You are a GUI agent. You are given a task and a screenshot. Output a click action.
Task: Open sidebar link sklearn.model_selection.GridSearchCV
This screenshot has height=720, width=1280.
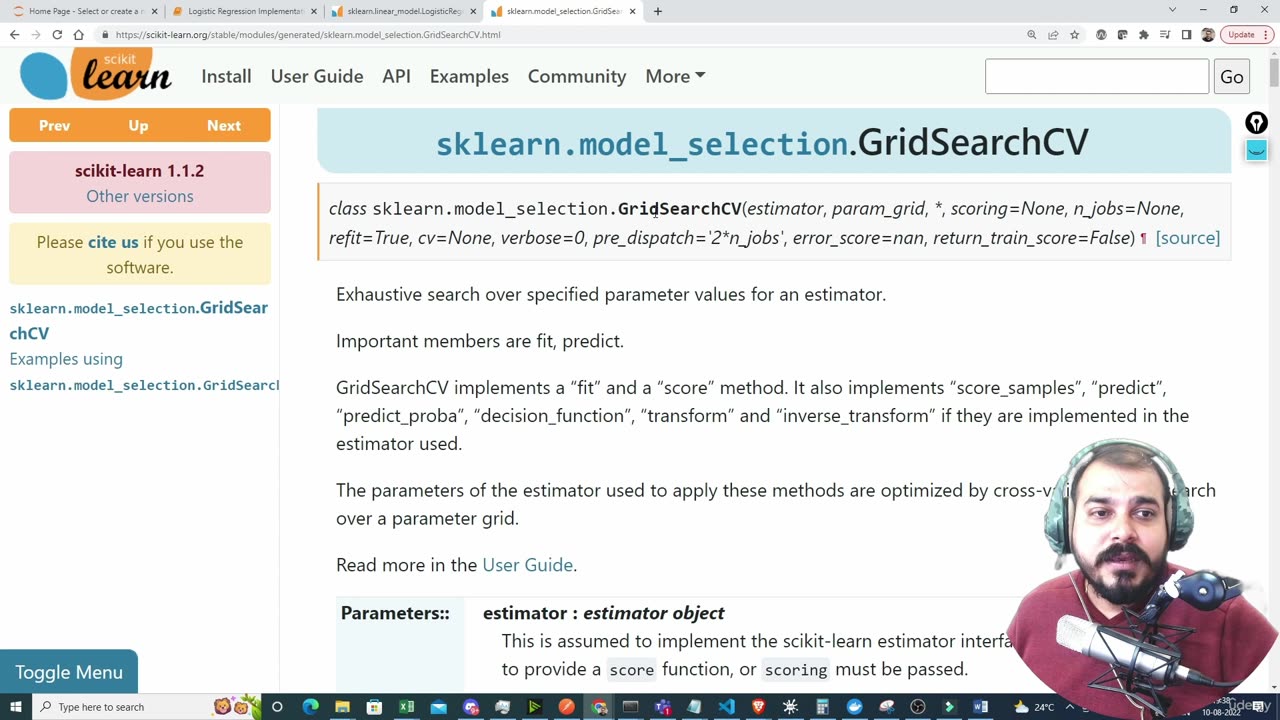(139, 320)
